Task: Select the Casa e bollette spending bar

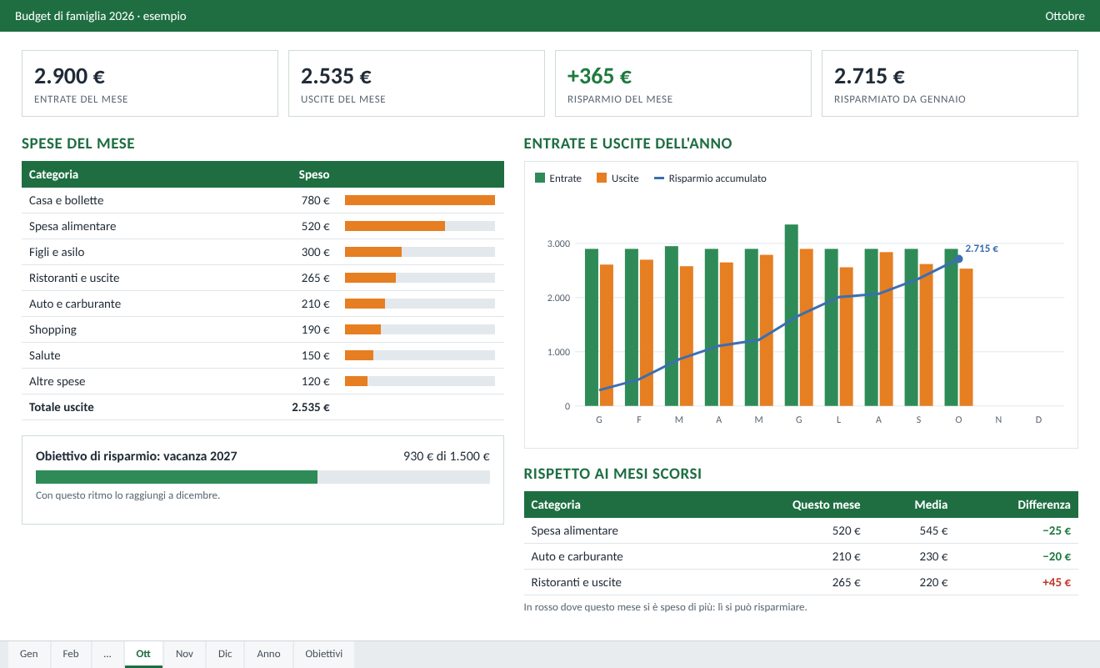Action: pyautogui.click(x=420, y=200)
